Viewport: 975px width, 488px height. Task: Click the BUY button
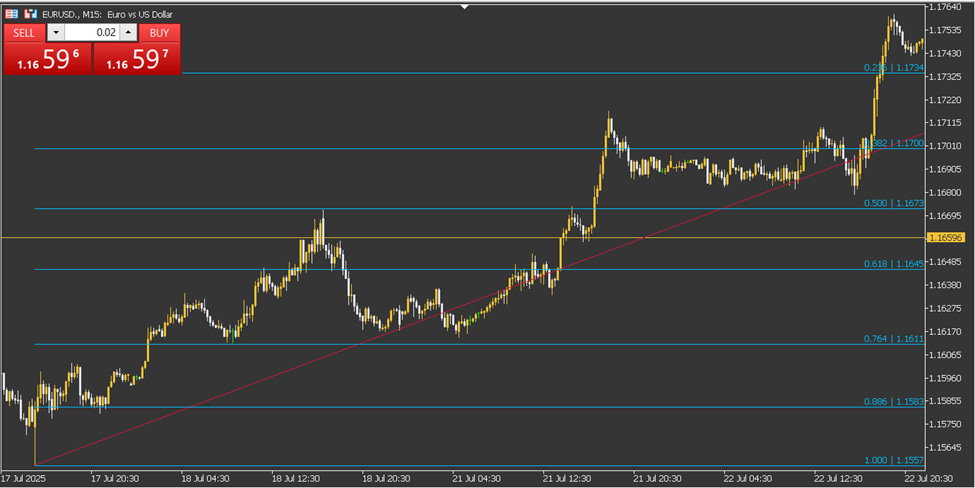[159, 33]
